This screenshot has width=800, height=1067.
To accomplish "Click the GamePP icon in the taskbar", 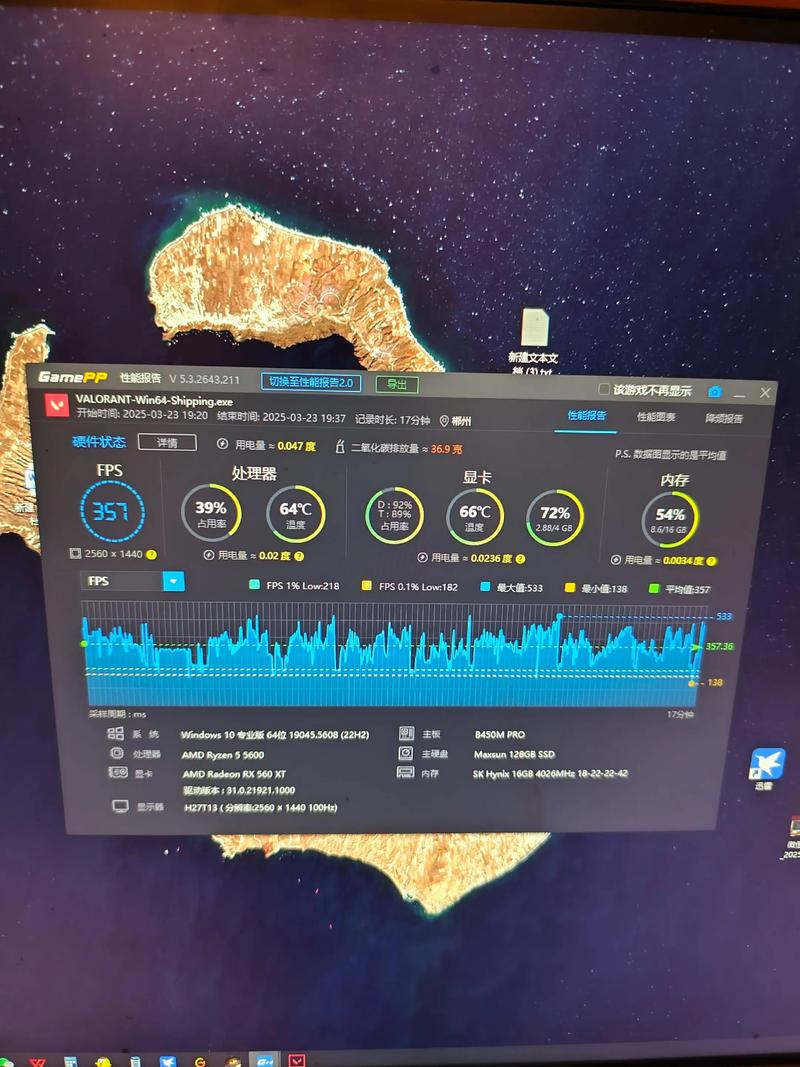I will [x=266, y=1061].
